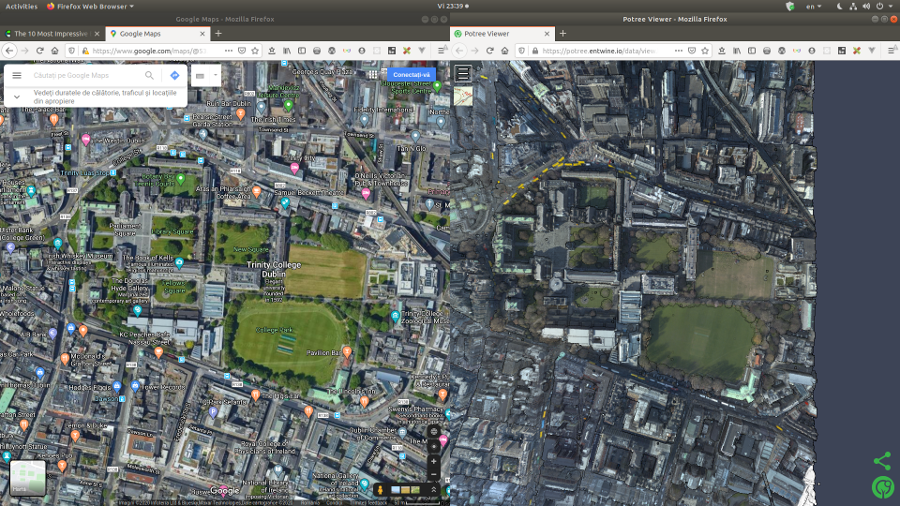Close the Potree Viewer tab
The width and height of the screenshot is (900, 506).
point(546,34)
